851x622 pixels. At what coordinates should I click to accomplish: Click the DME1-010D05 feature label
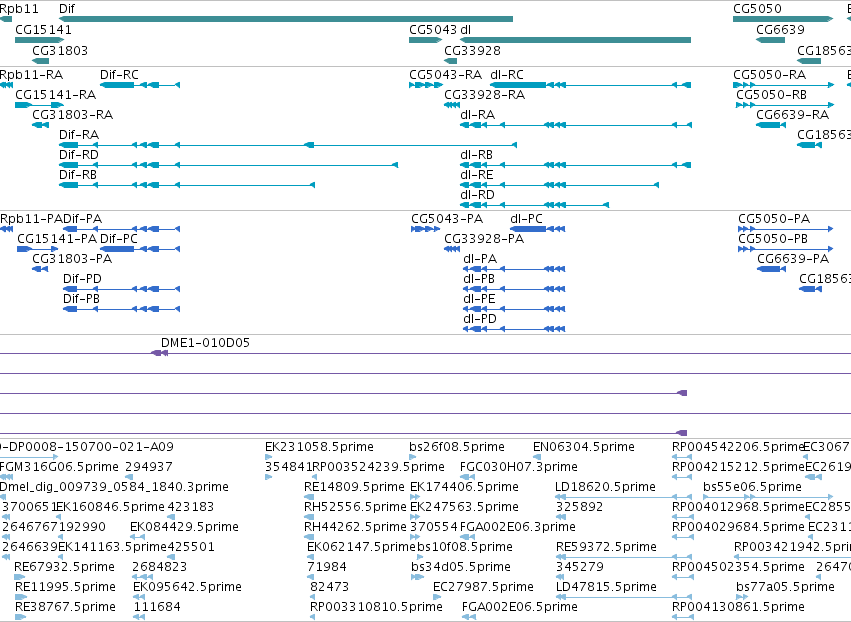(x=205, y=343)
